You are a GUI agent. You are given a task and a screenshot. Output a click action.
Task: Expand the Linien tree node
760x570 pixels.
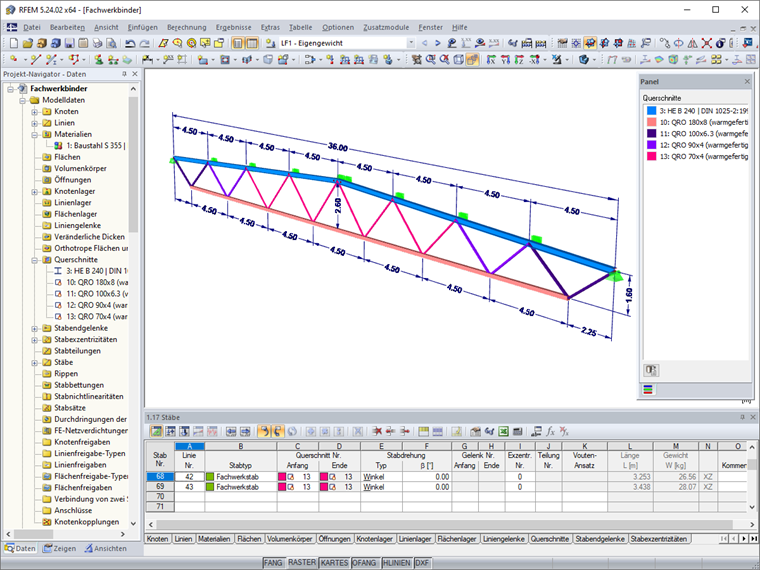point(35,123)
